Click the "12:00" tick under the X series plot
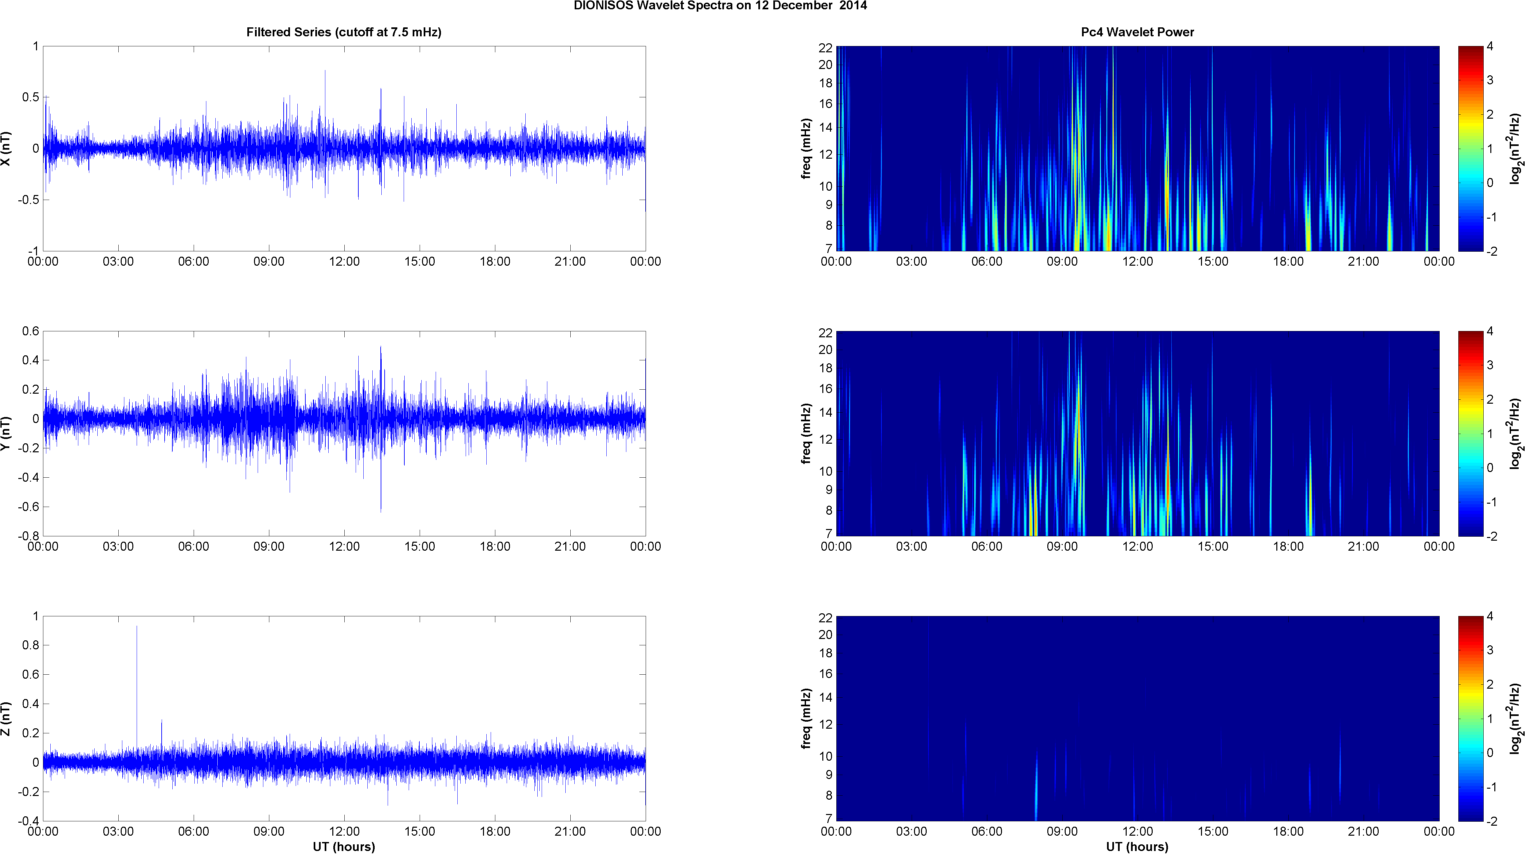This screenshot has height=854, width=1525. [x=344, y=262]
